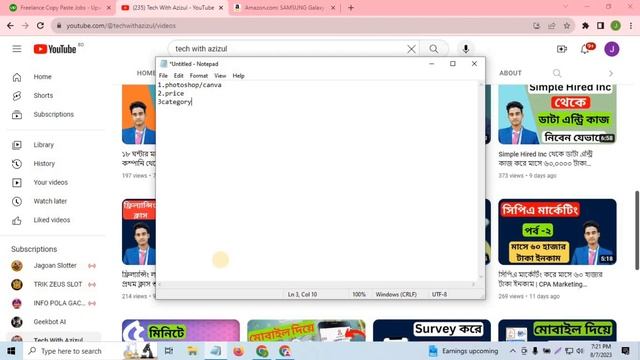Image resolution: width=640 pixels, height=360 pixels.
Task: Switch to the Amazon Samsung Galaxy tab
Action: 284,8
